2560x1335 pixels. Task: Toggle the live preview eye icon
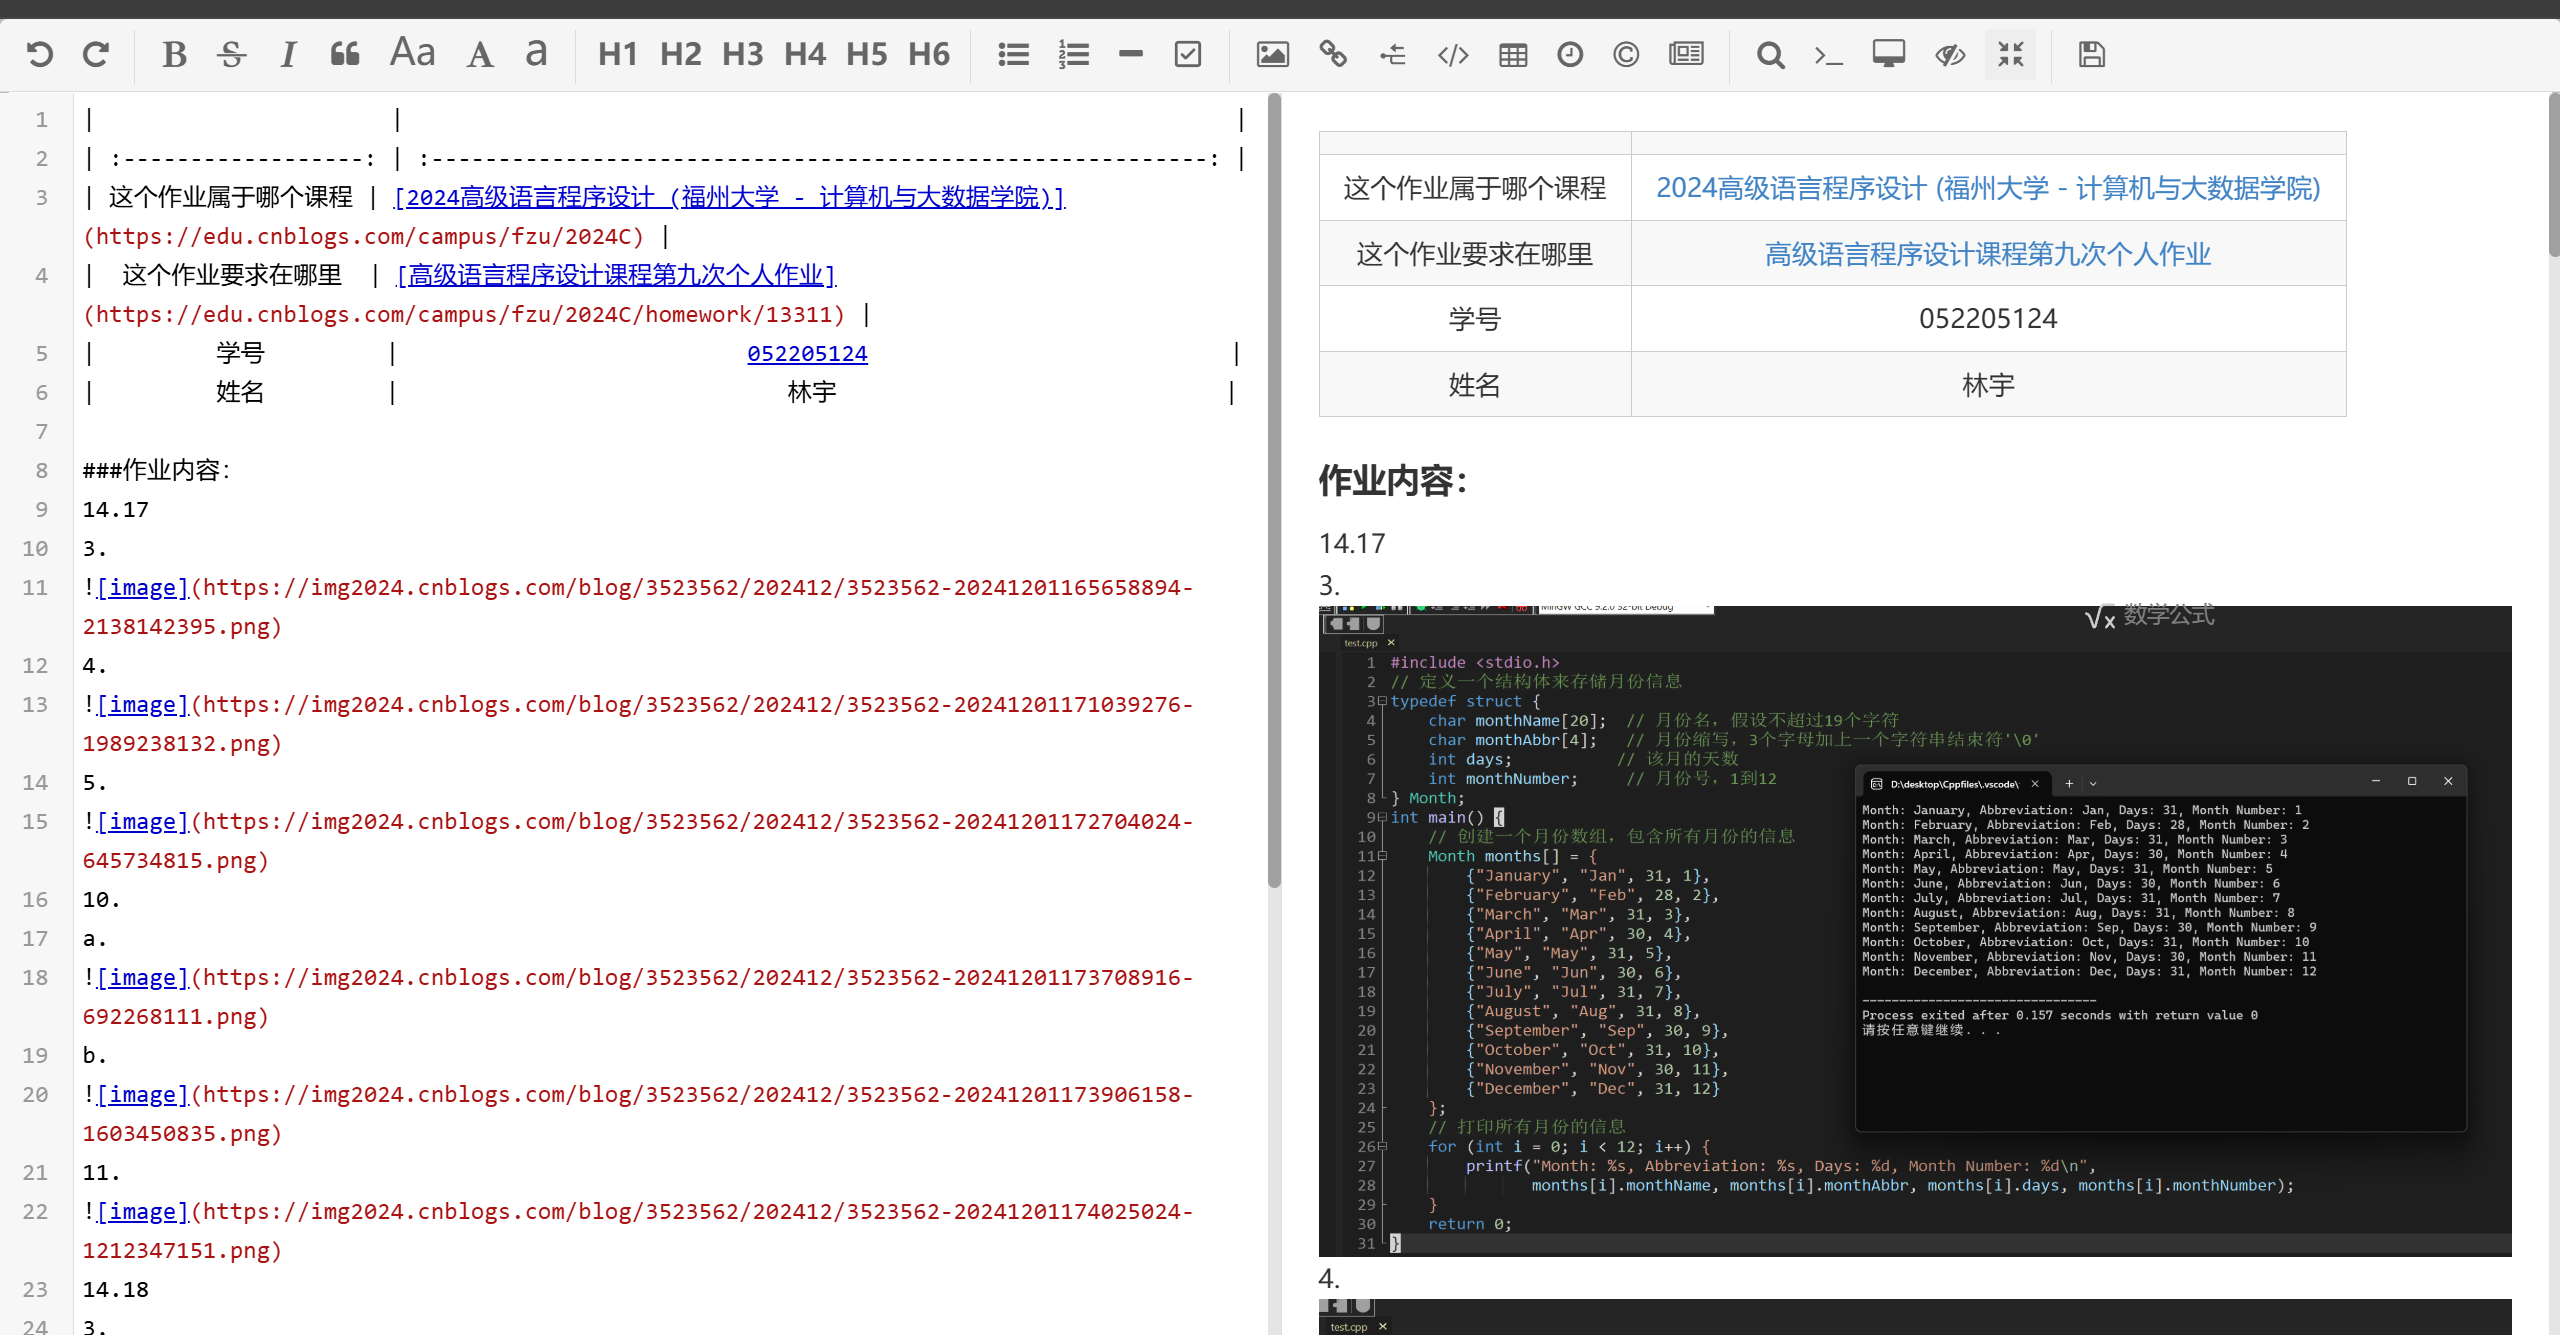pos(1950,54)
